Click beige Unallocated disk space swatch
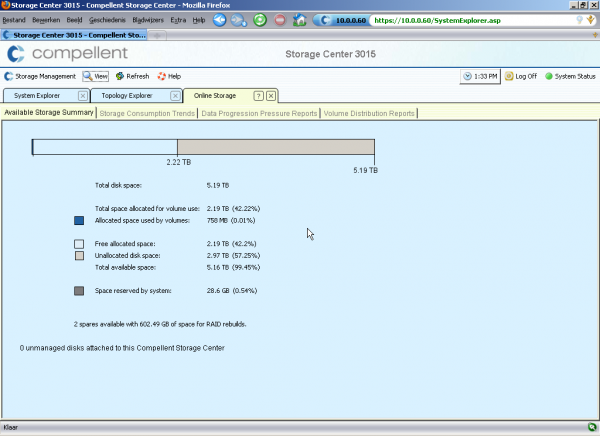This screenshot has height=436, width=600. tap(79, 256)
